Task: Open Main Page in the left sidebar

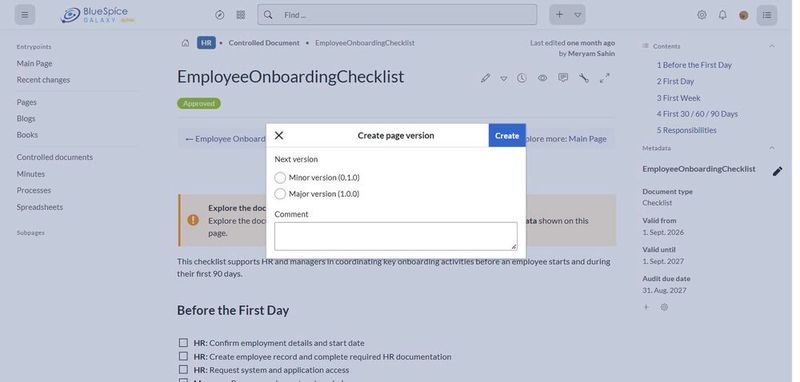Action: 34,63
